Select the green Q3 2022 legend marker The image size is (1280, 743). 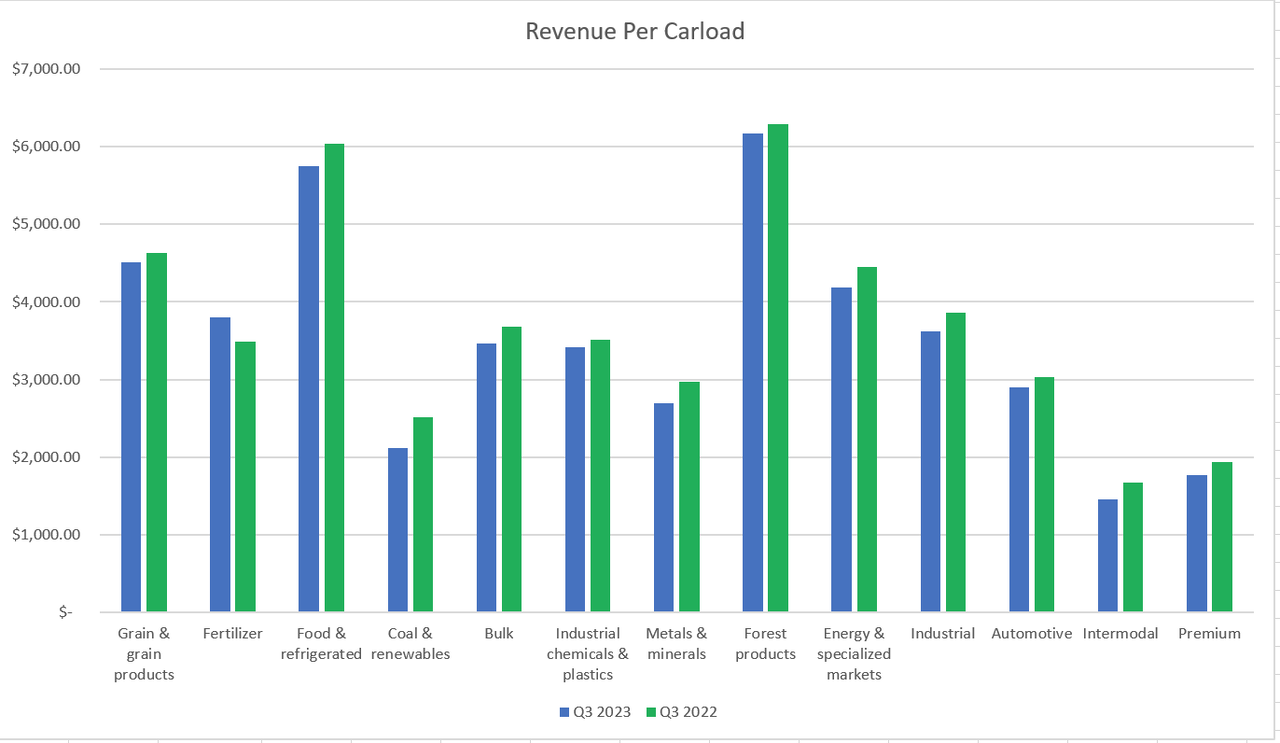coord(651,713)
